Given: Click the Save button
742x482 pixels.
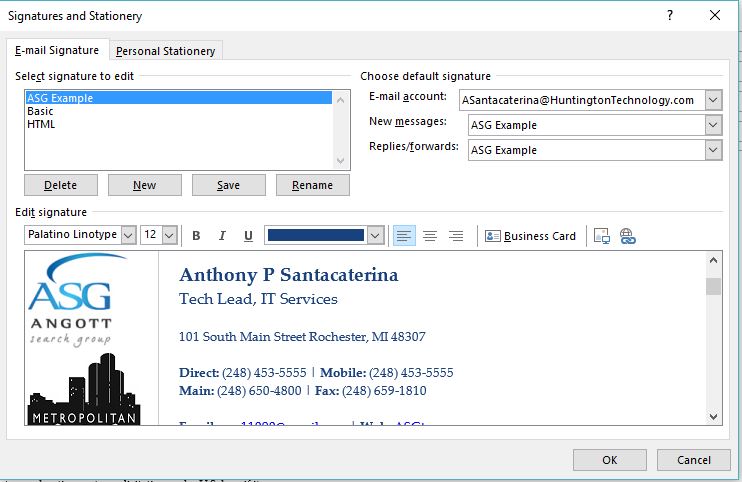Looking at the screenshot, I should point(229,185).
